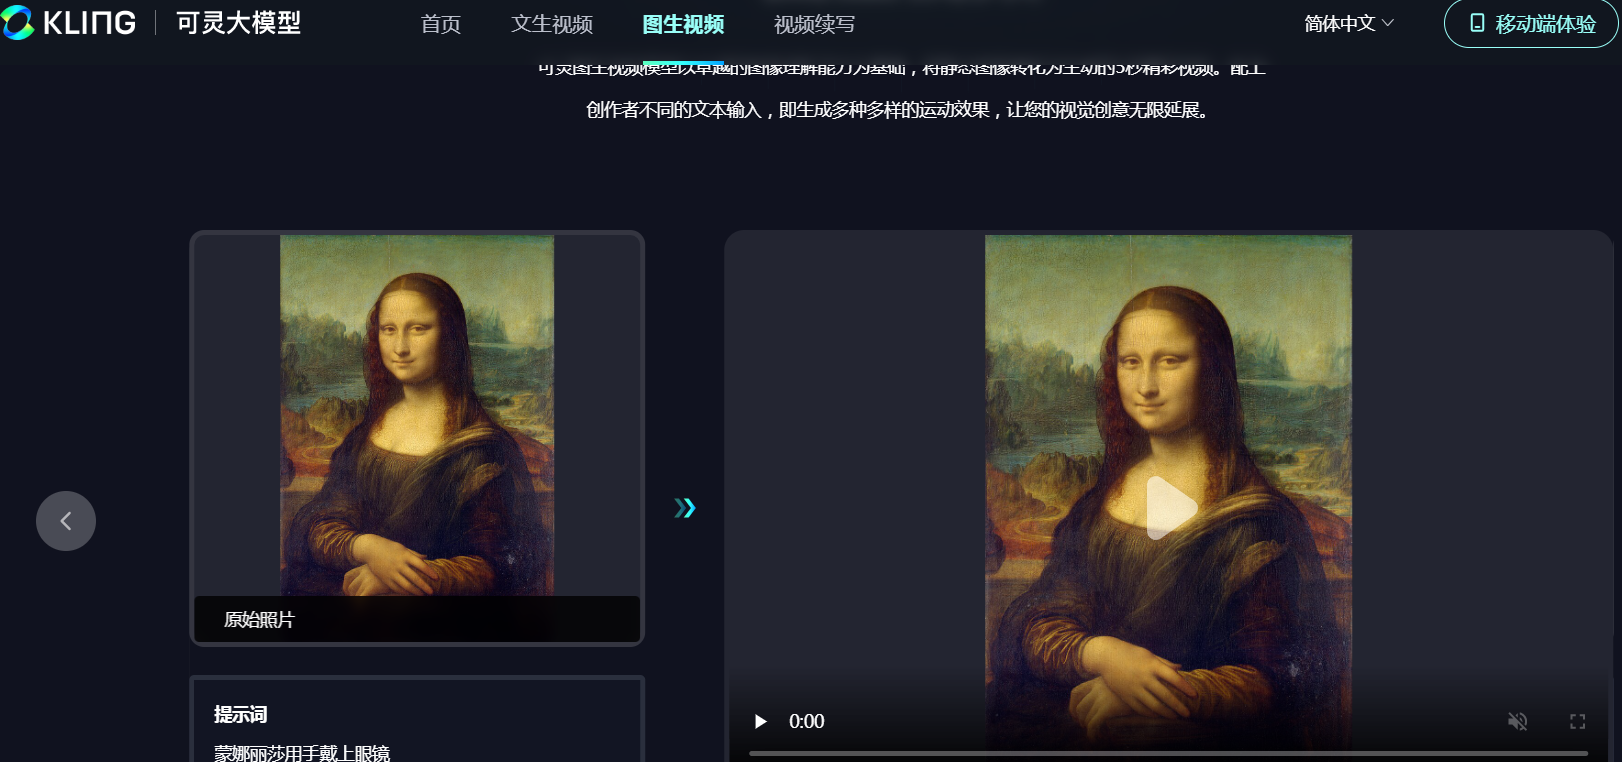The height and width of the screenshot is (762, 1622).
Task: Click the KLING logo icon
Action: pos(18,22)
